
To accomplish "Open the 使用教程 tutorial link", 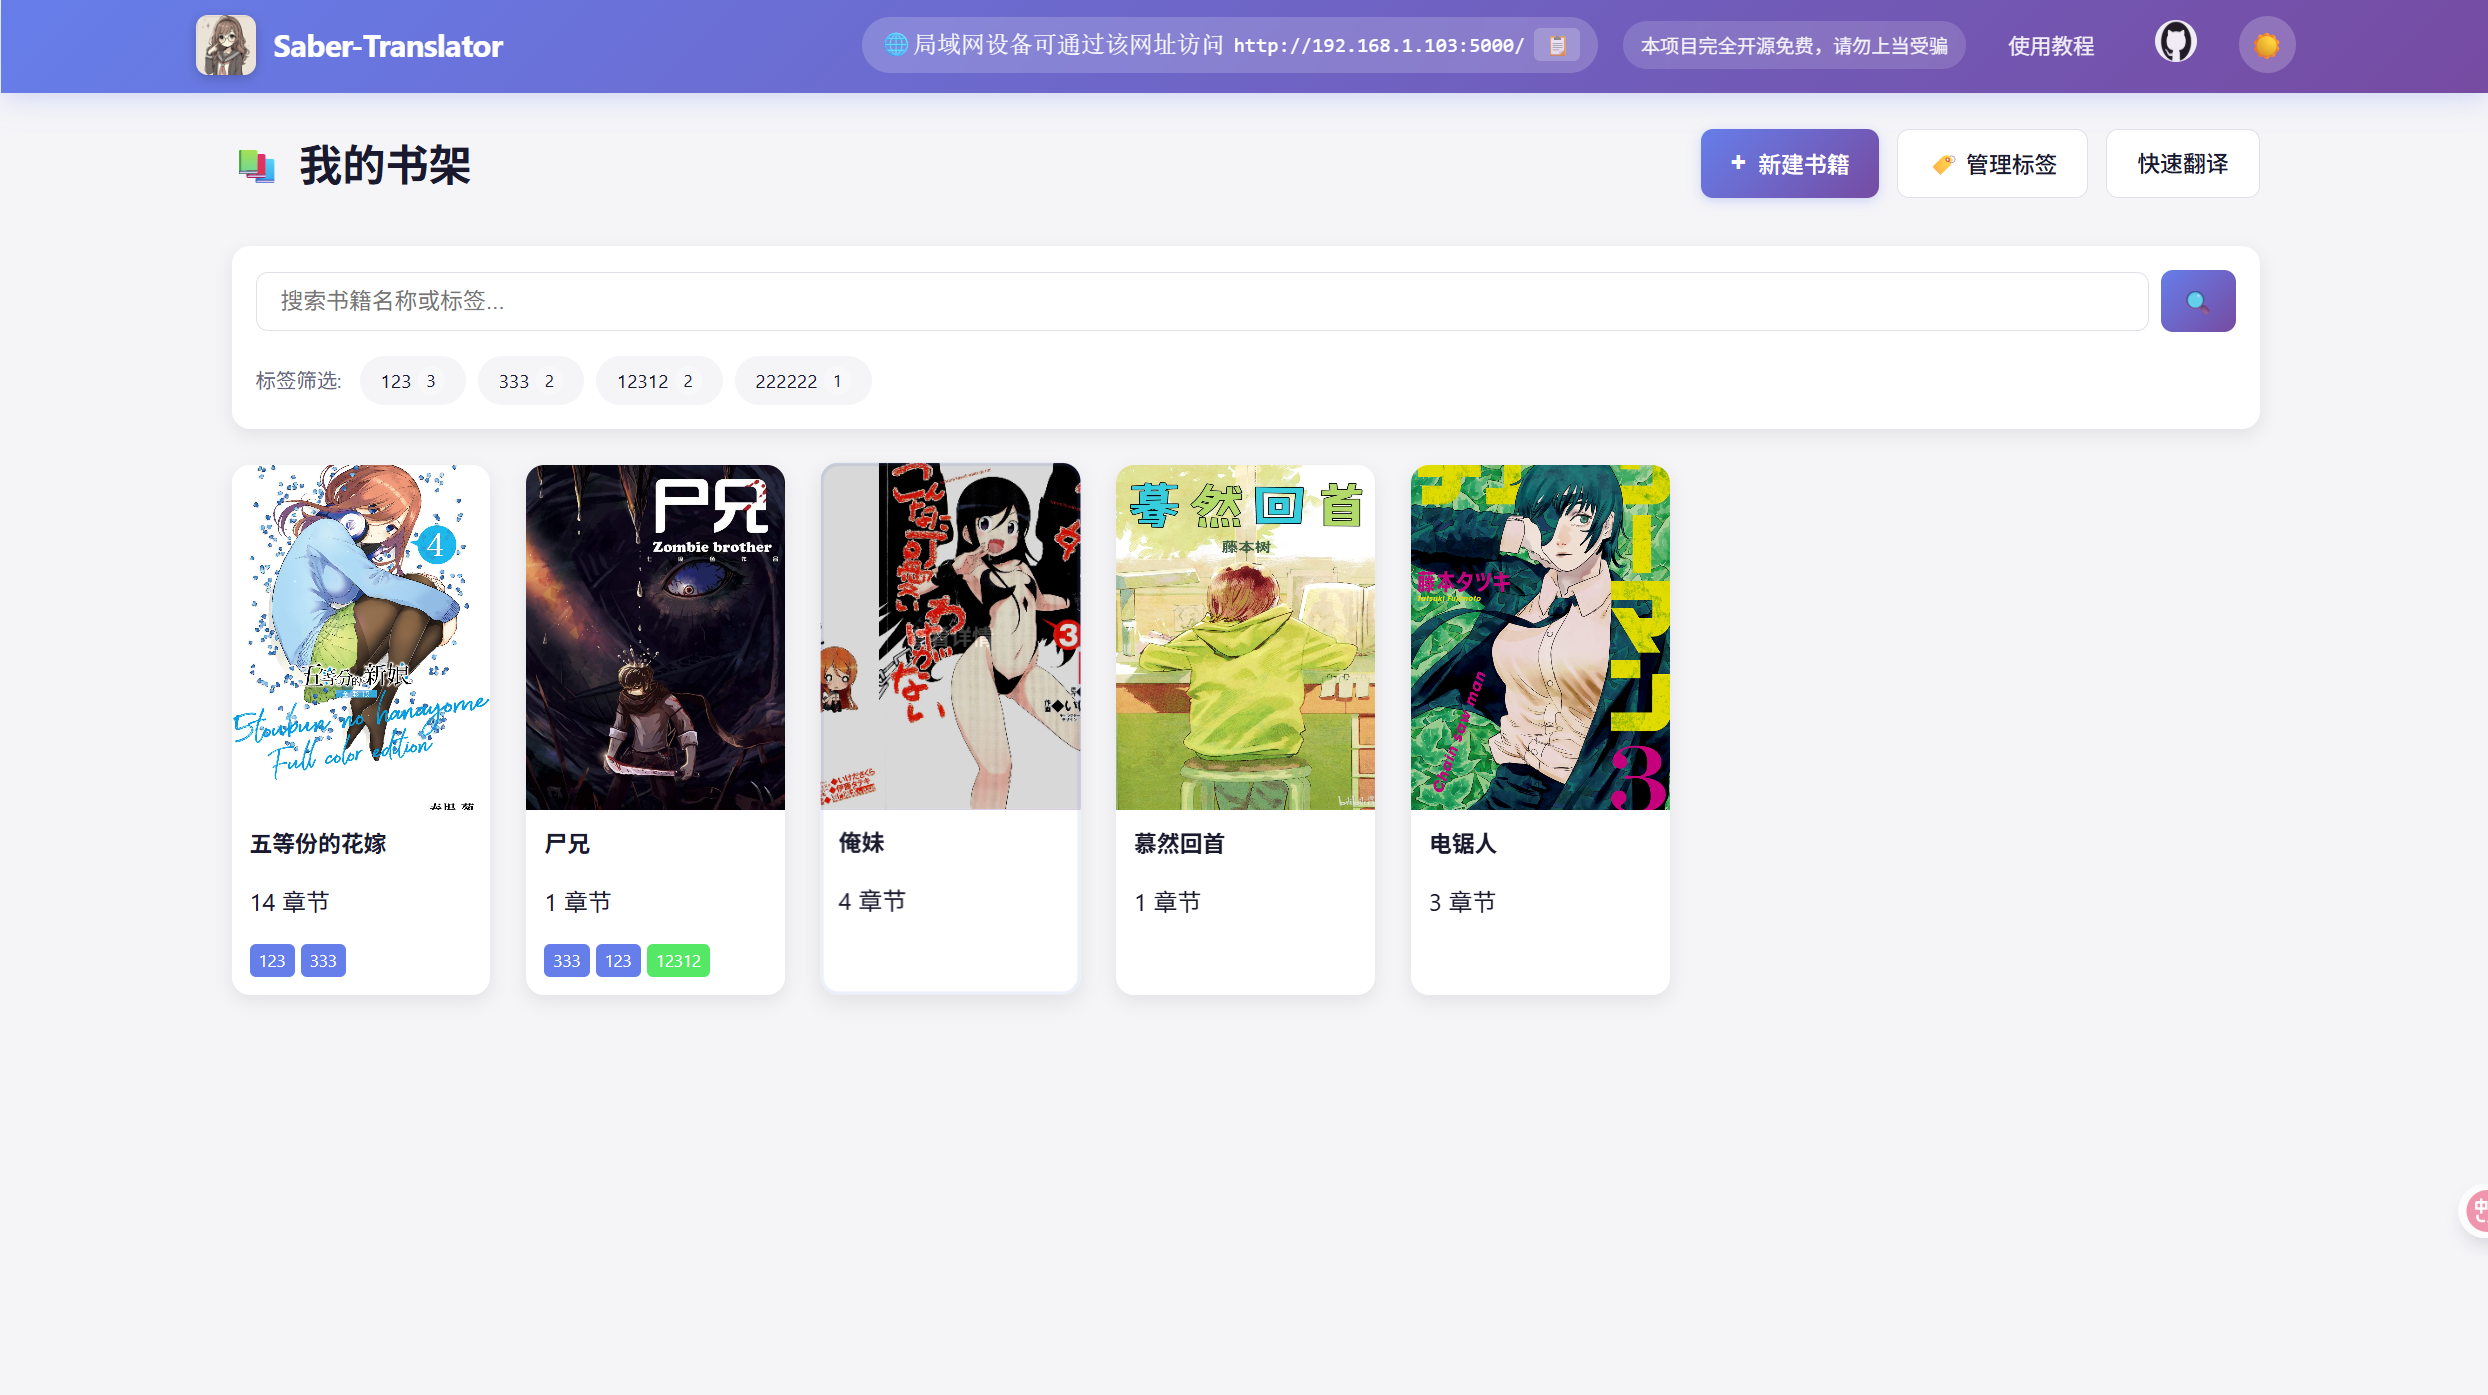I will pos(2051,46).
